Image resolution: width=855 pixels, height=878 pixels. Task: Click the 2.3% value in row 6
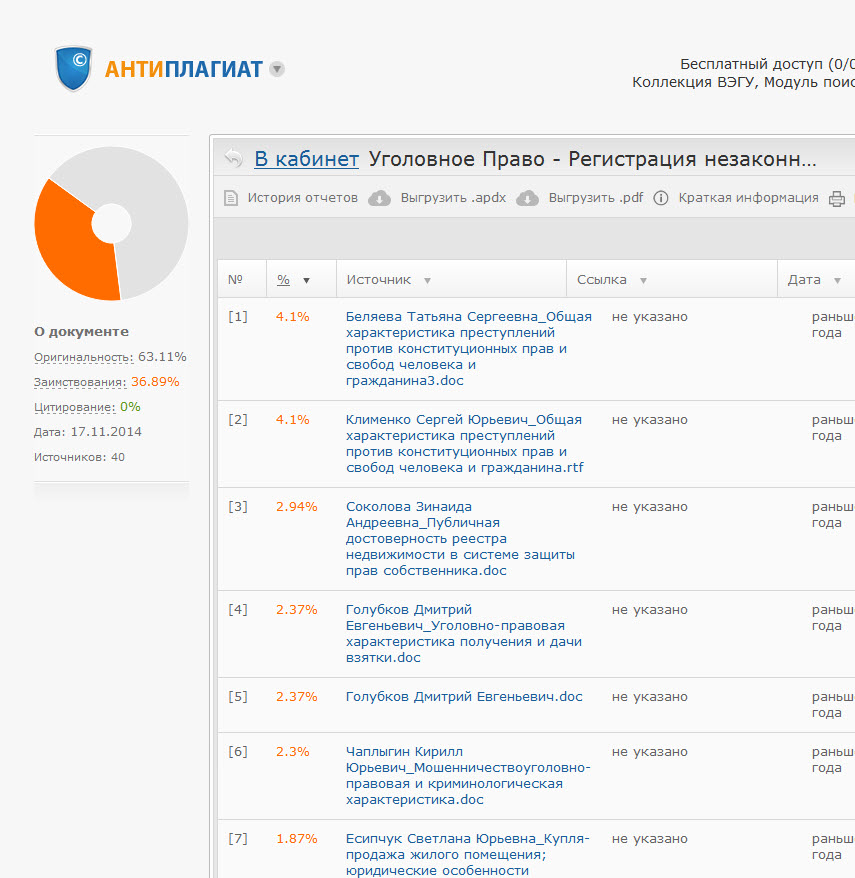coord(292,751)
